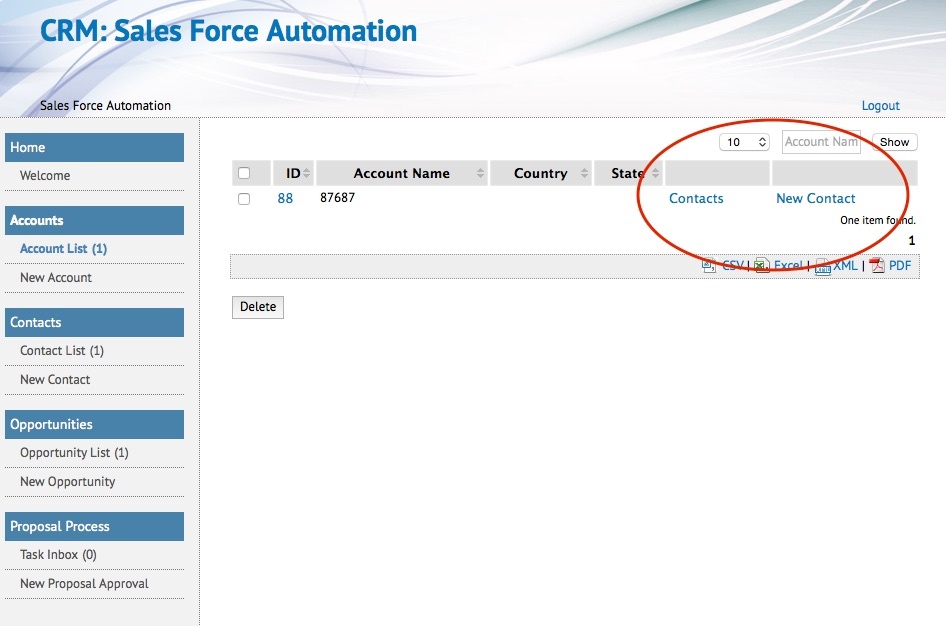Click the State column sort arrows

[x=655, y=174]
